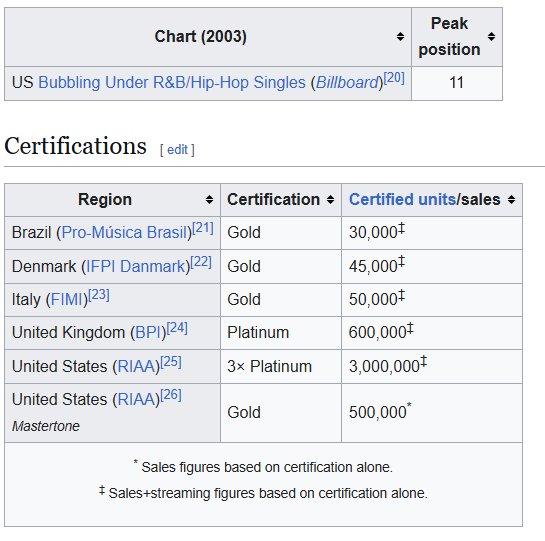The width and height of the screenshot is (545, 541).
Task: Follow citation reference 24
Action: click(177, 328)
